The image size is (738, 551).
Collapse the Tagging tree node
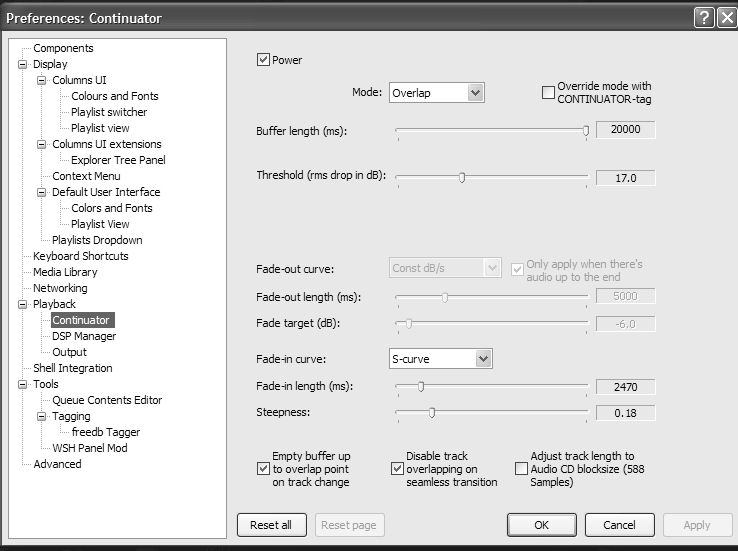pyautogui.click(x=41, y=416)
